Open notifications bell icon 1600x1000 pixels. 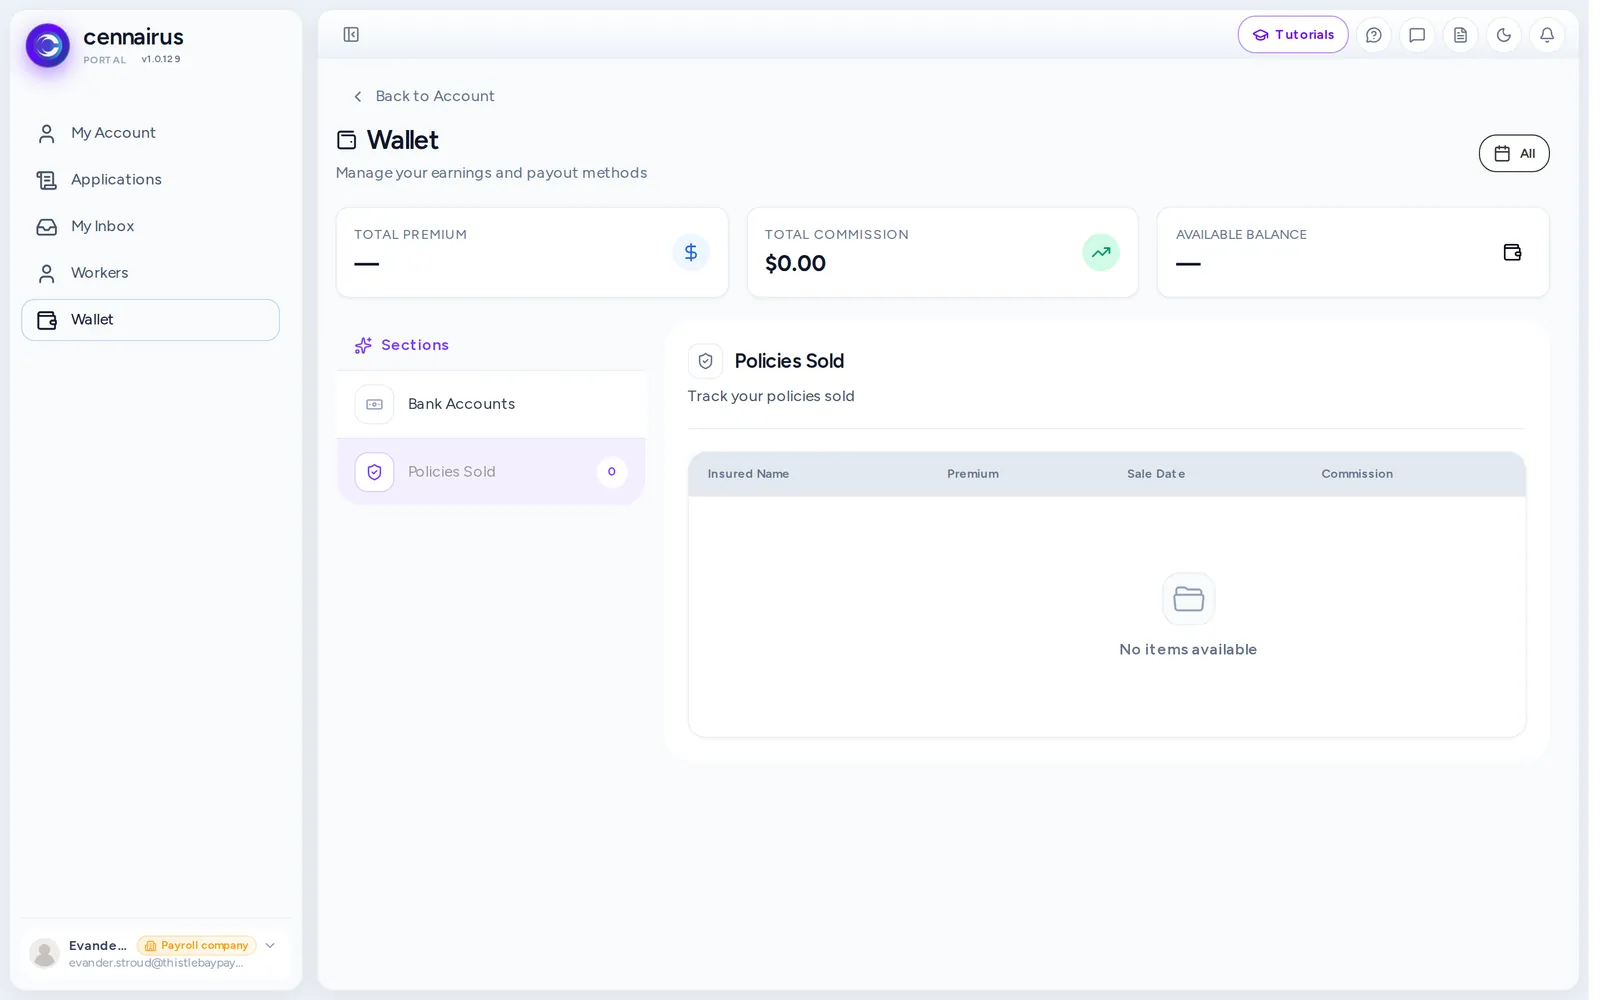tap(1547, 35)
